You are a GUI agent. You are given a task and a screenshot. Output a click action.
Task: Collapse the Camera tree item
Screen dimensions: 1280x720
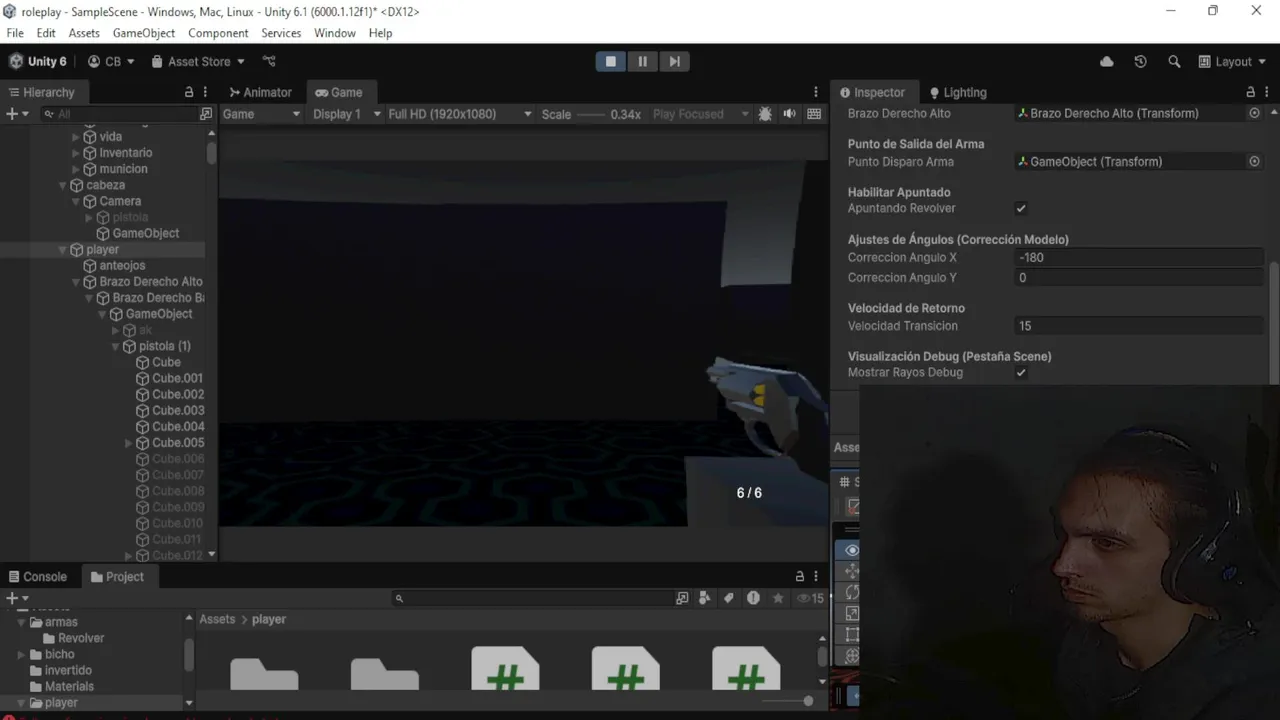tap(76, 201)
